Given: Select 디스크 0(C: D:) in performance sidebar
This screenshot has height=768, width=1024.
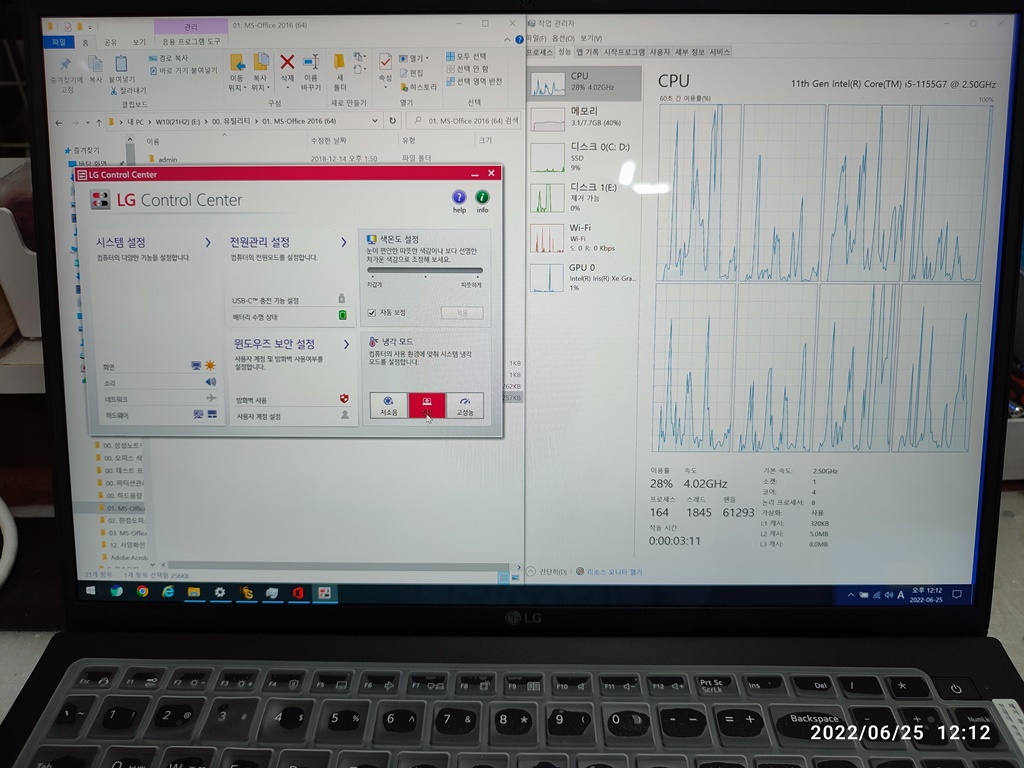Looking at the screenshot, I should [x=583, y=157].
